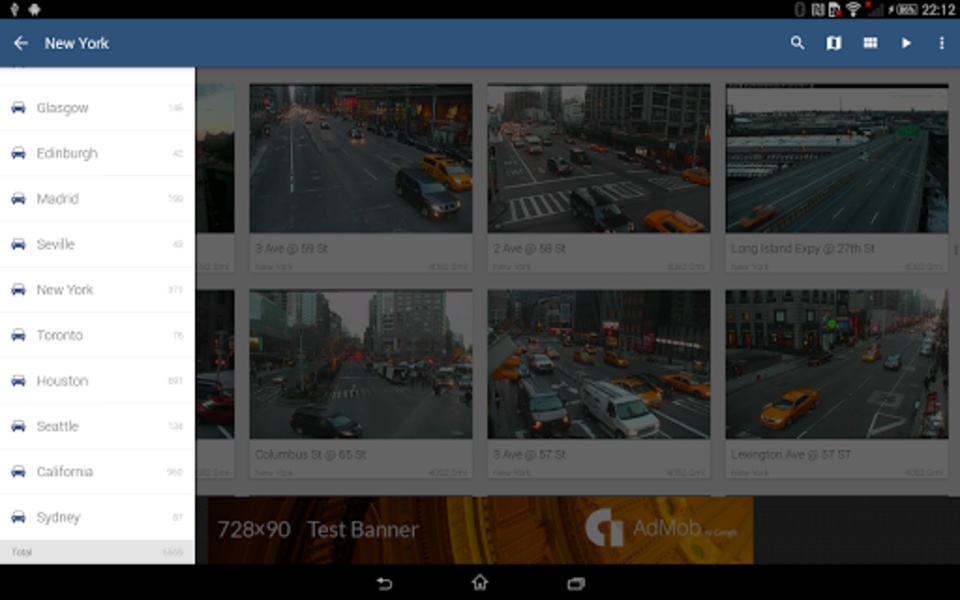Click the car icon beside Toronto
The width and height of the screenshot is (960, 600).
coord(18,335)
